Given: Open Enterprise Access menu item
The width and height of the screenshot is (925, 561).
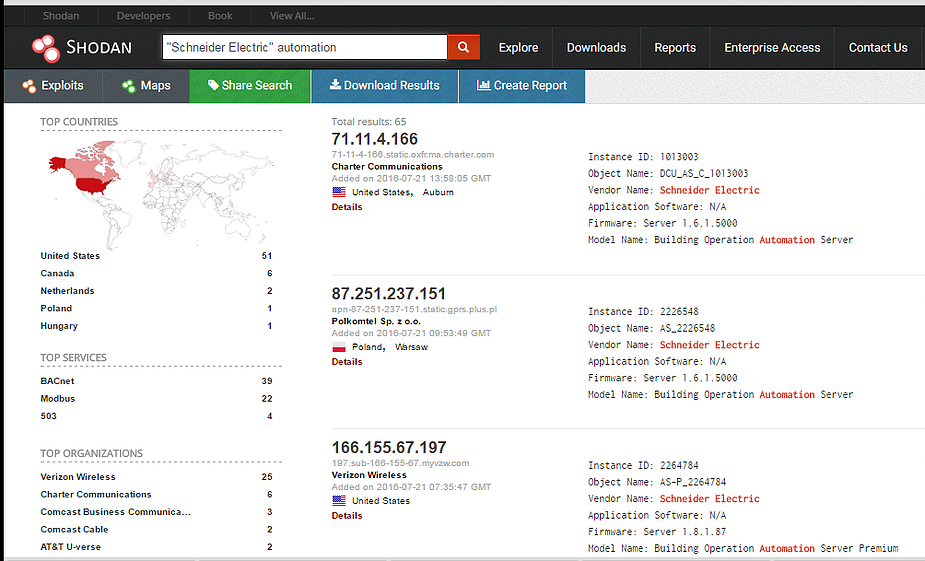Looking at the screenshot, I should click(x=772, y=48).
